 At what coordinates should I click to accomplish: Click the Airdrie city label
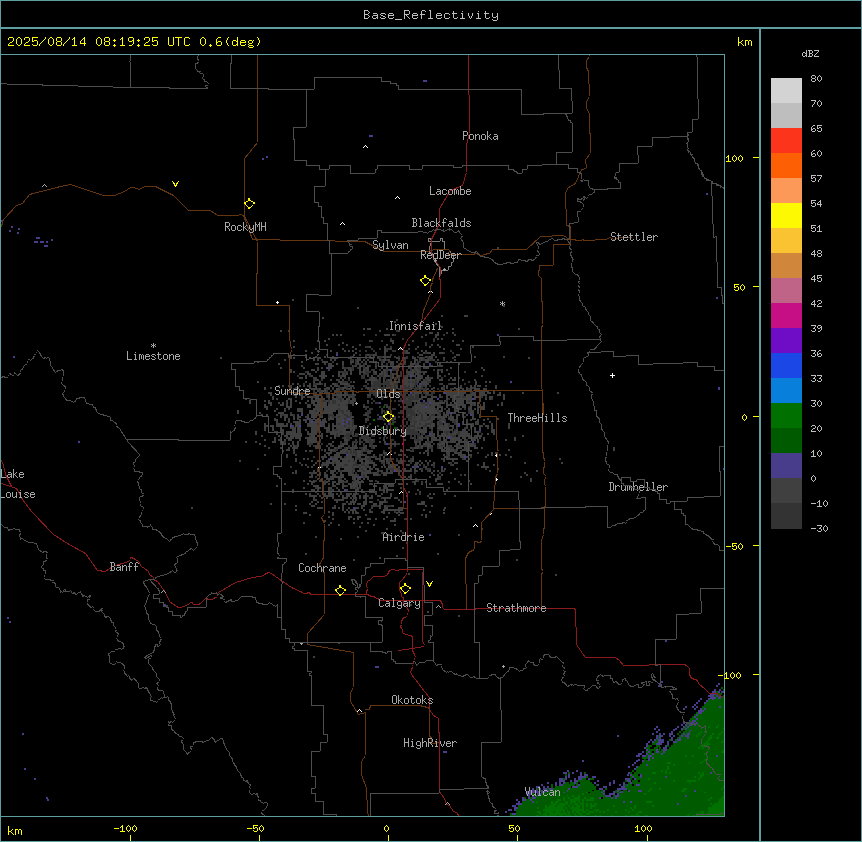click(404, 537)
